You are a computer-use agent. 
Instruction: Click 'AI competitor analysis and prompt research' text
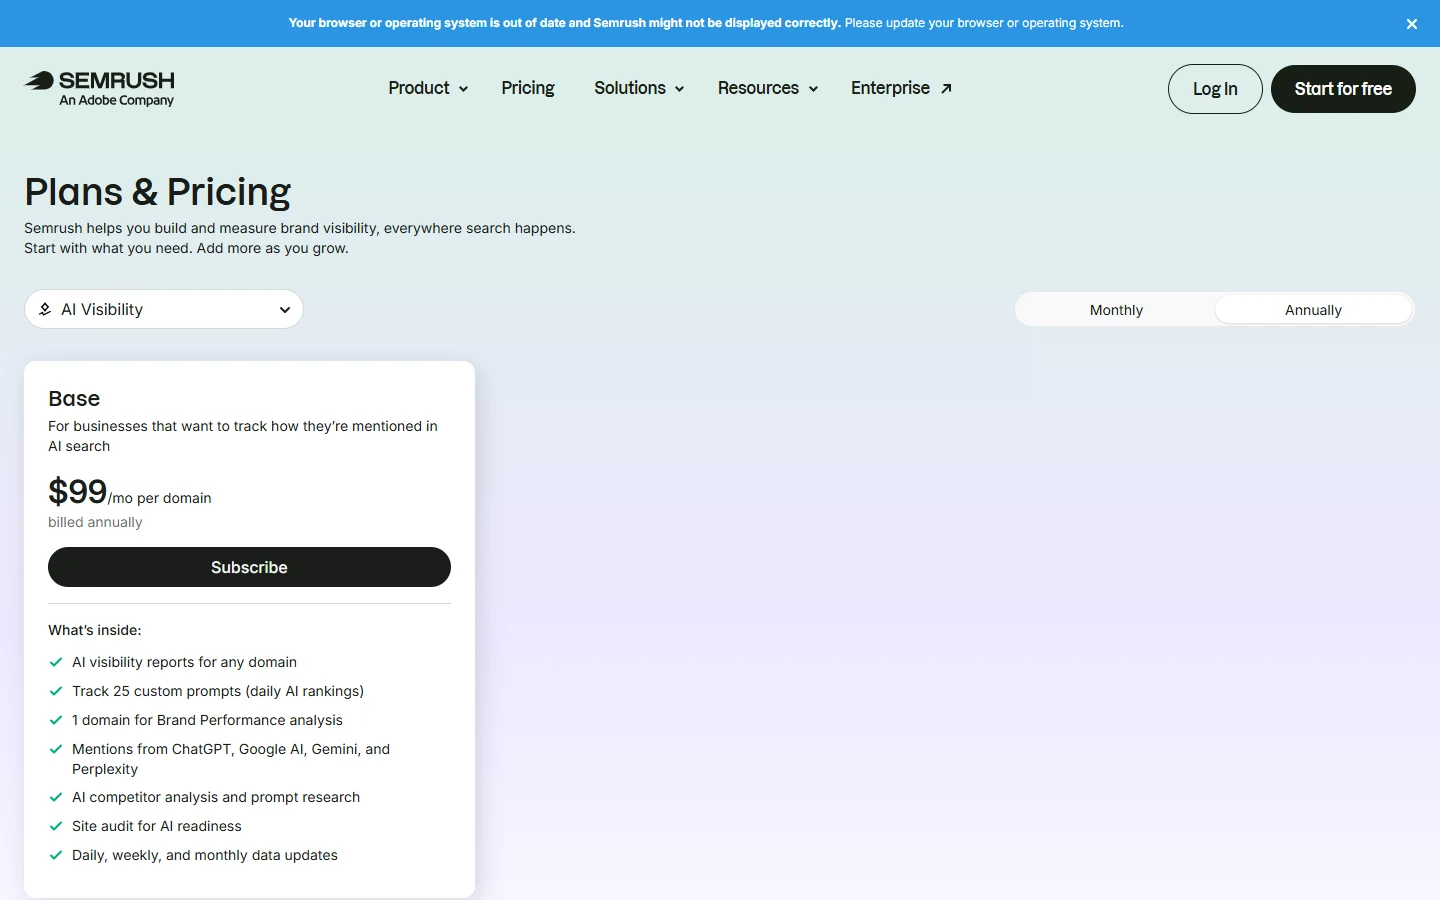(216, 797)
